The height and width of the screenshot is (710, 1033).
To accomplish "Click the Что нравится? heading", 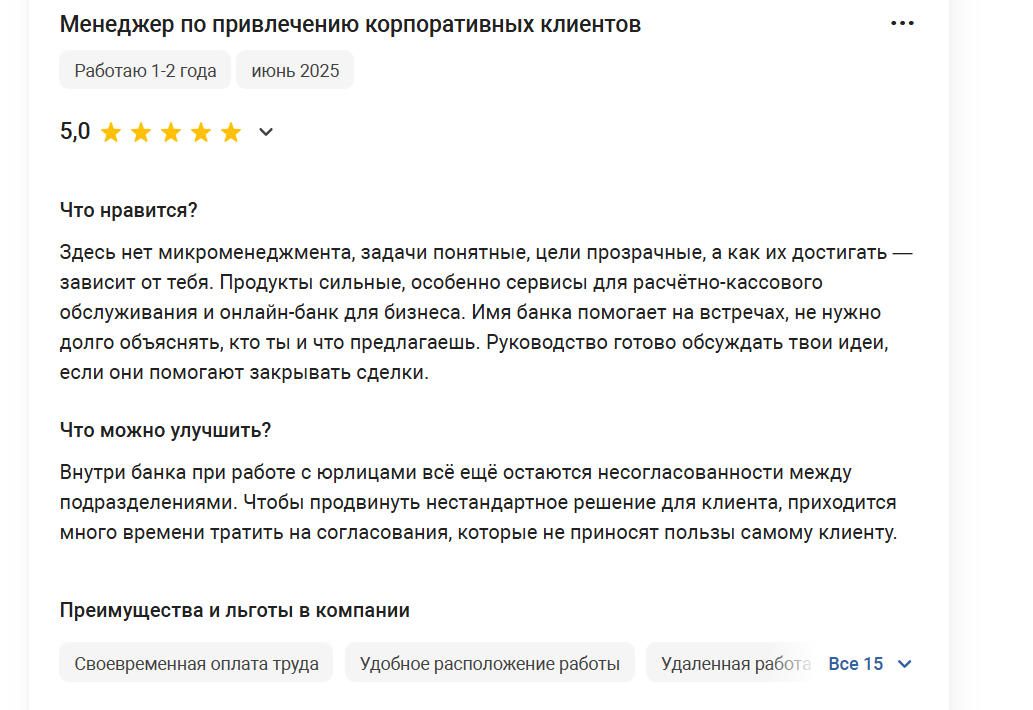I will (x=128, y=210).
